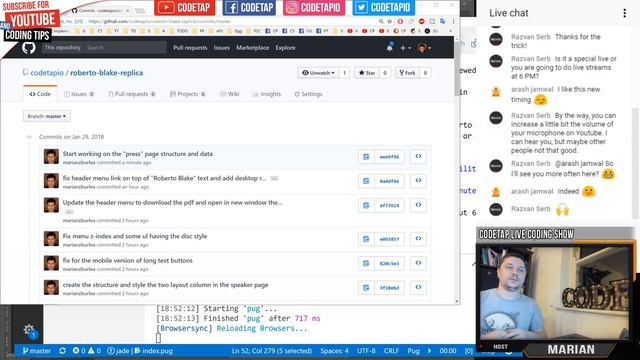Click the browser address bar URL
The image size is (640, 360).
[160, 21]
